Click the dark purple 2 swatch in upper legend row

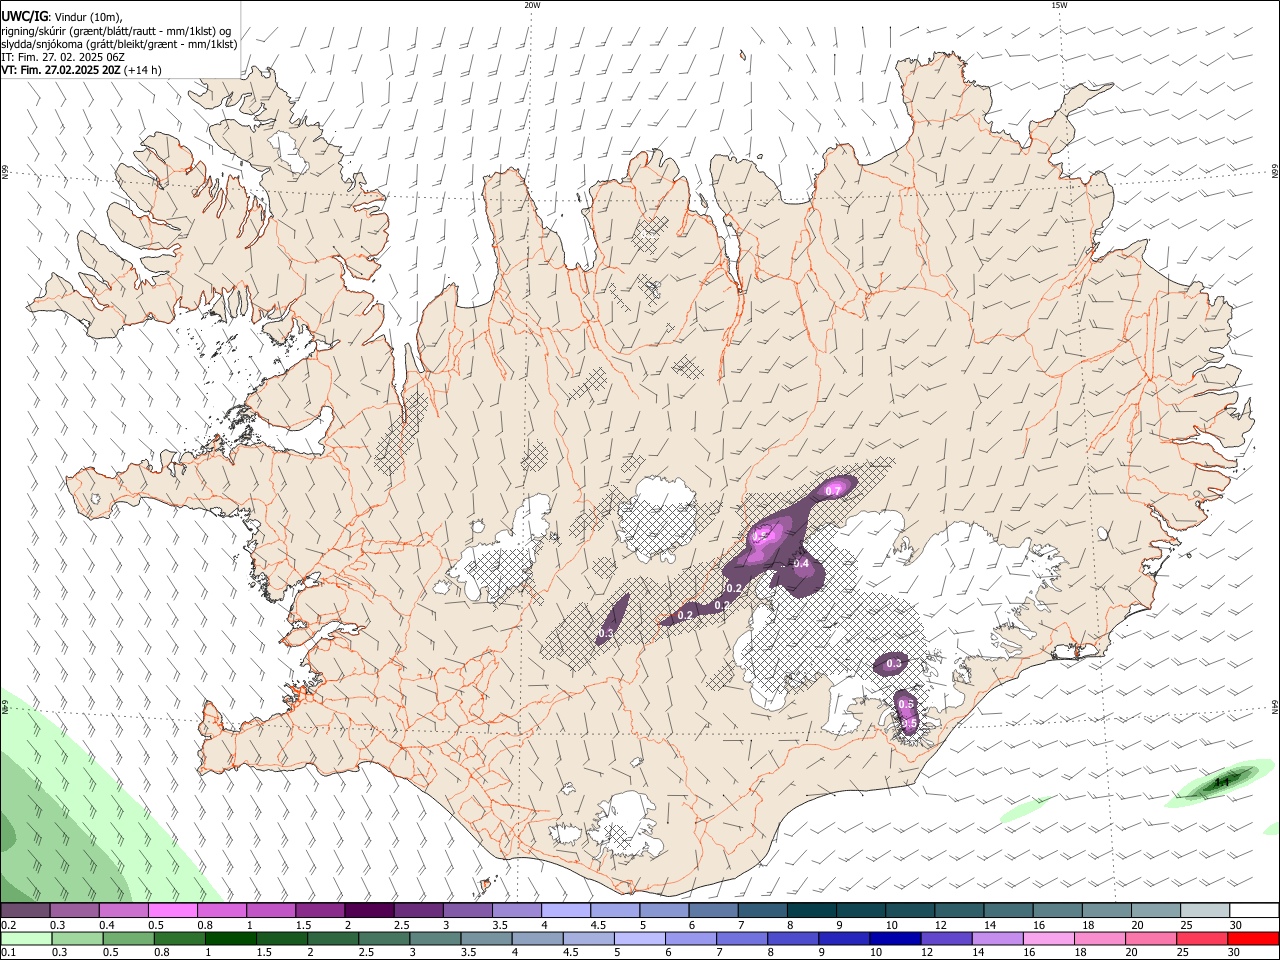click(x=369, y=910)
